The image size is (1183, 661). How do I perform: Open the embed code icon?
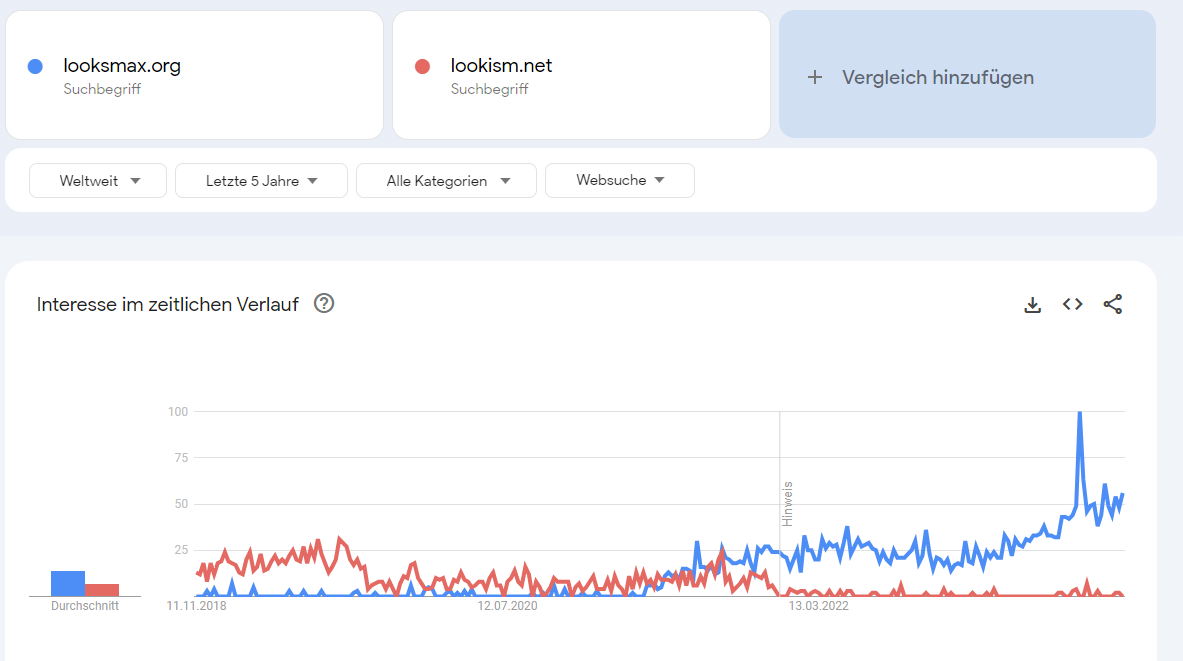pyautogui.click(x=1072, y=304)
